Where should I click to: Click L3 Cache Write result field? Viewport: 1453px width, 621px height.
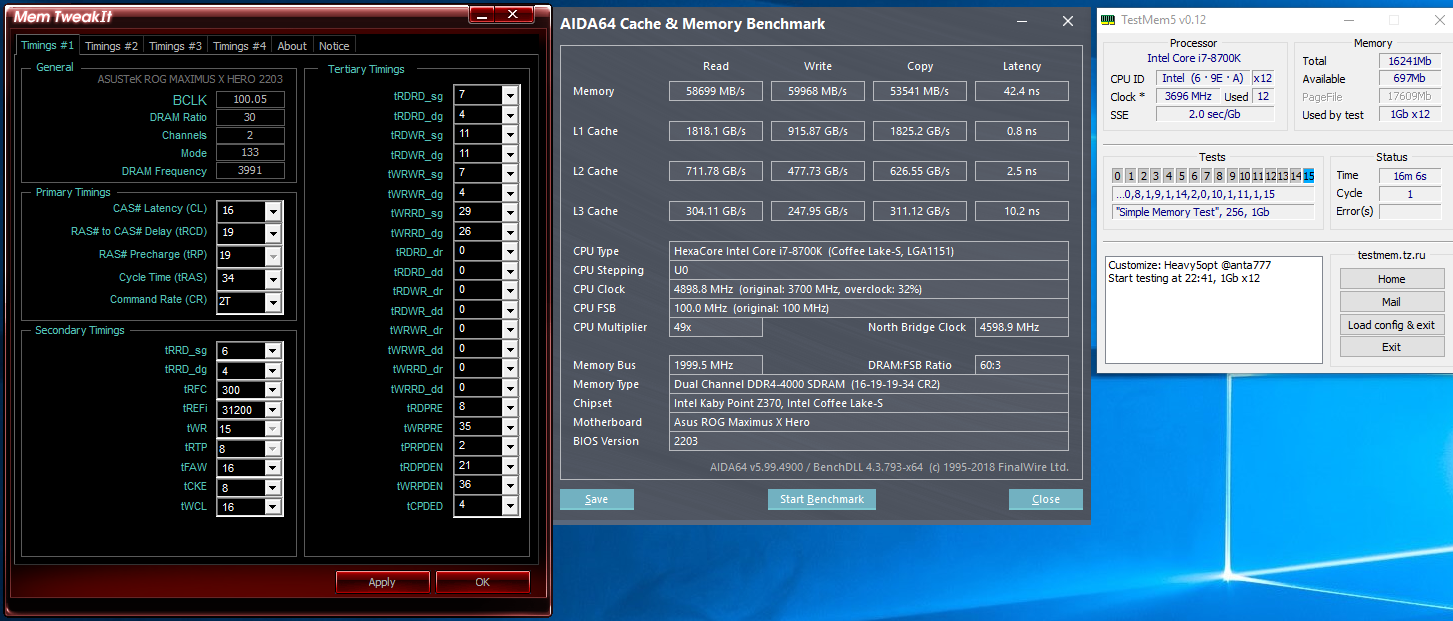tap(817, 211)
